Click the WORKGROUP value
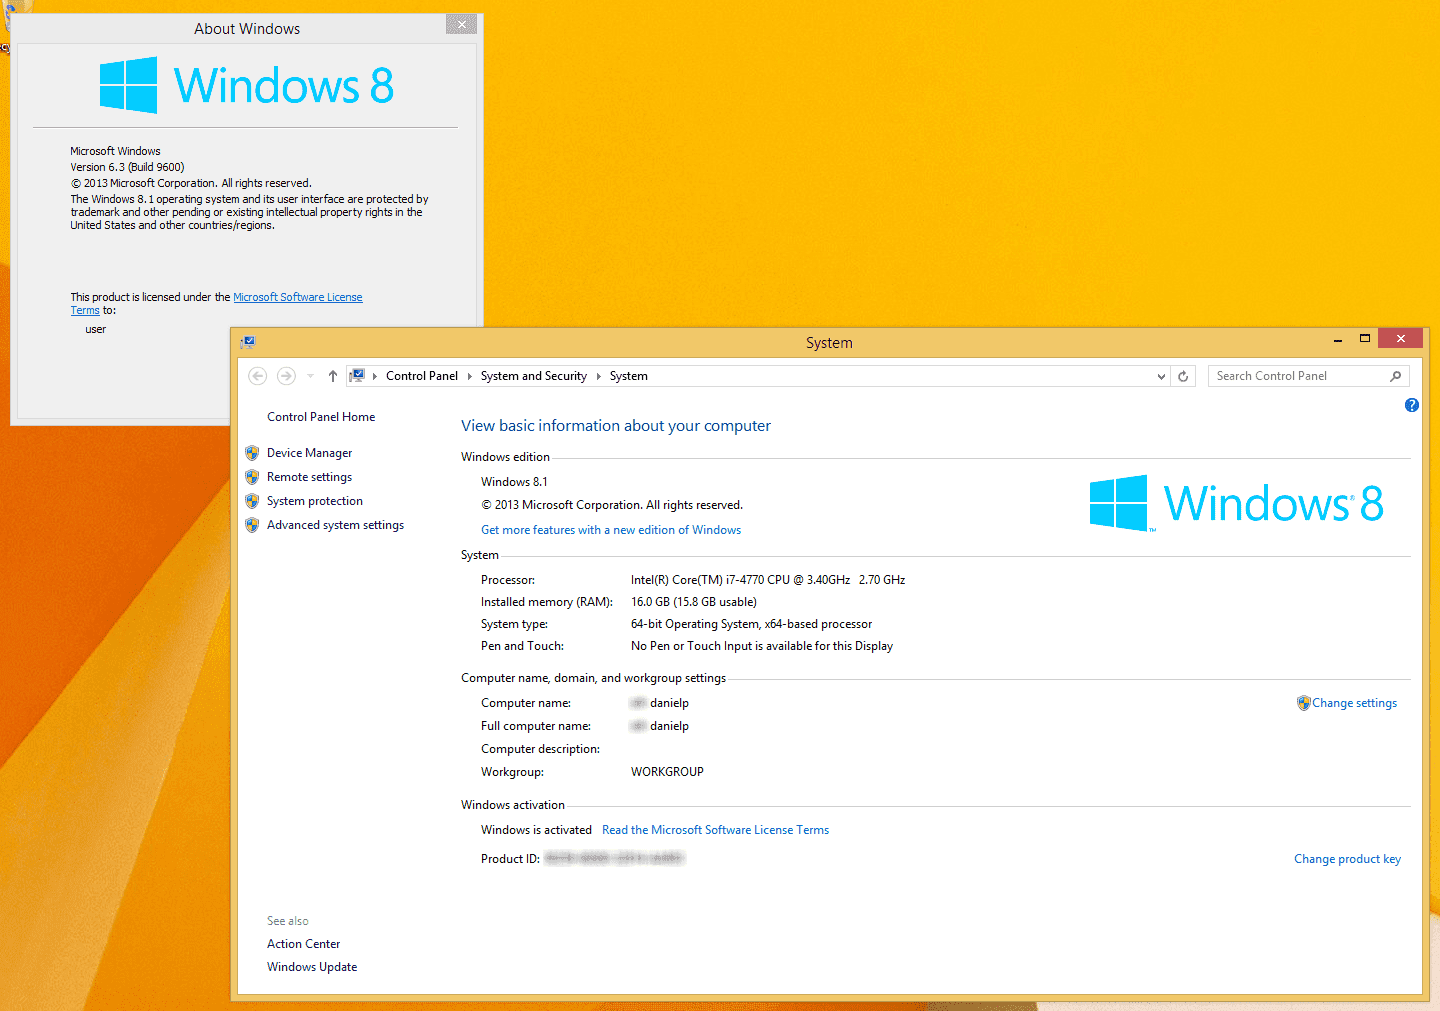The width and height of the screenshot is (1440, 1011). coord(667,772)
